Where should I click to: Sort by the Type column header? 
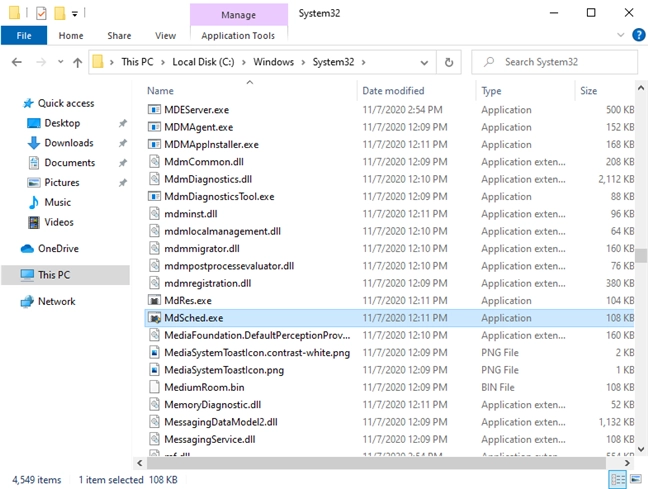(525, 91)
